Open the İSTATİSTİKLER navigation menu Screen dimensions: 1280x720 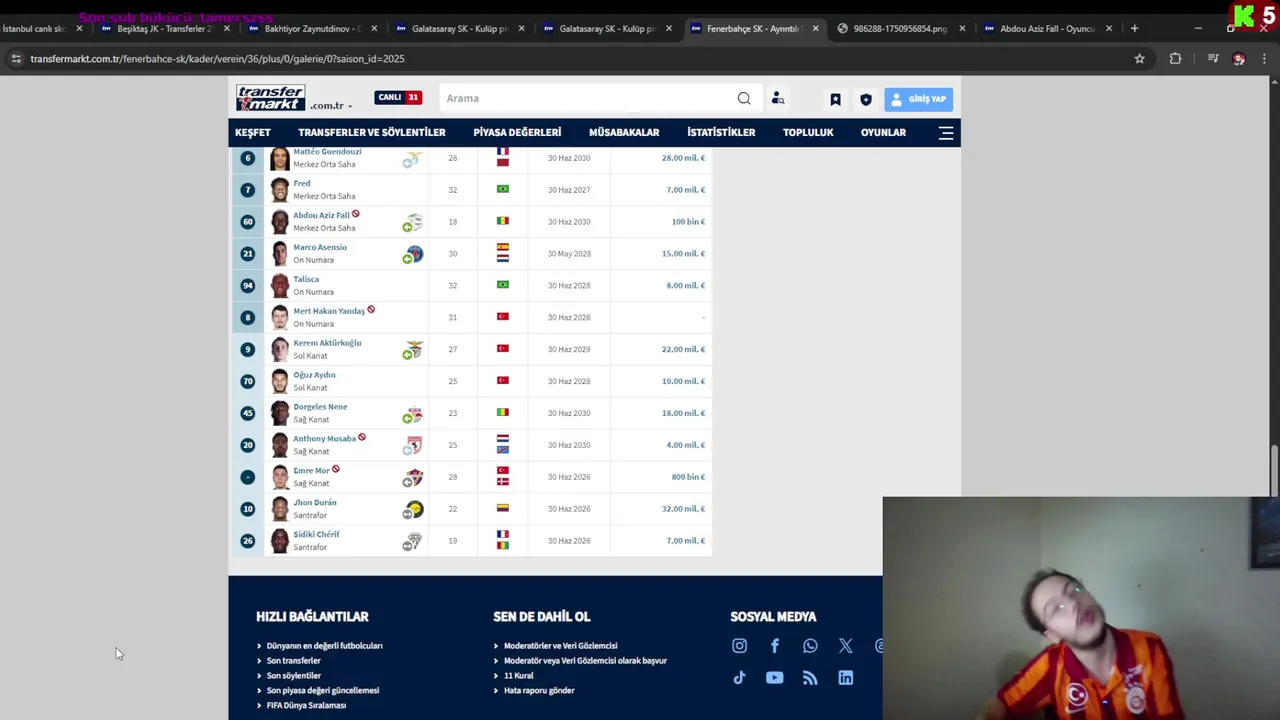721,132
